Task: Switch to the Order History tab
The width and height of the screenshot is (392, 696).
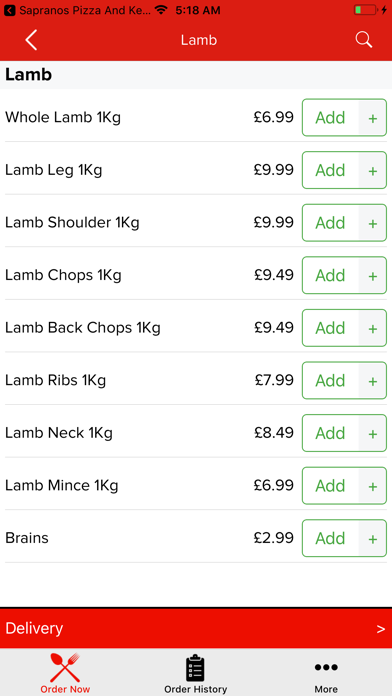Action: coord(195,672)
